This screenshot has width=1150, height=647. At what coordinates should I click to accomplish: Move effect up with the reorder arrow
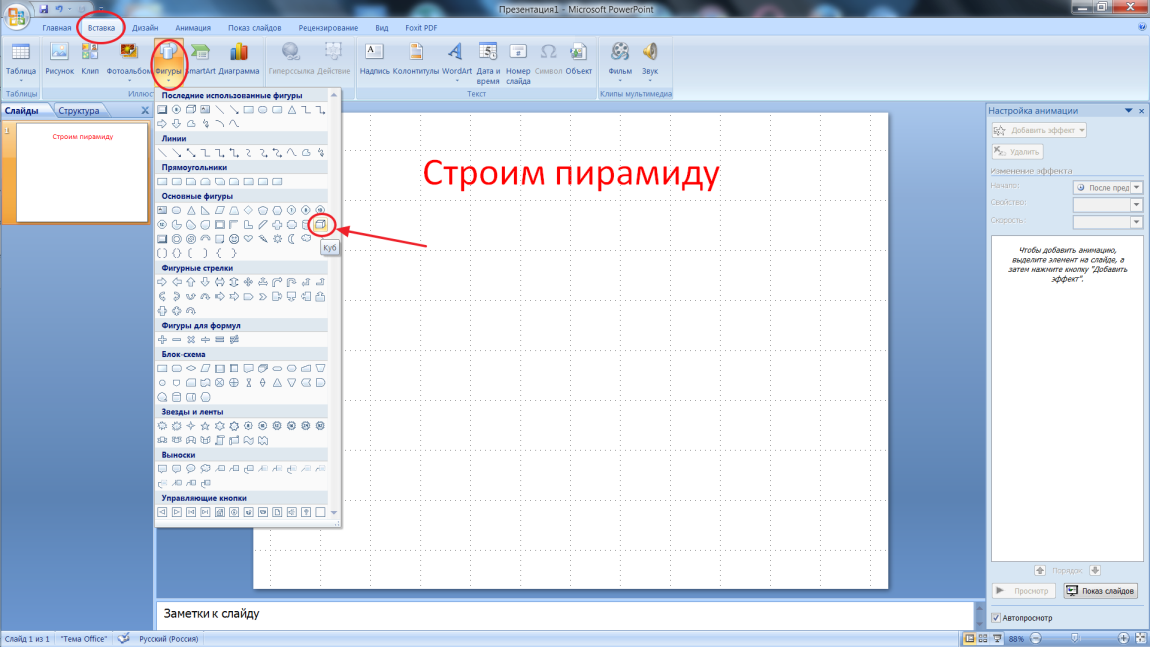click(x=1040, y=570)
